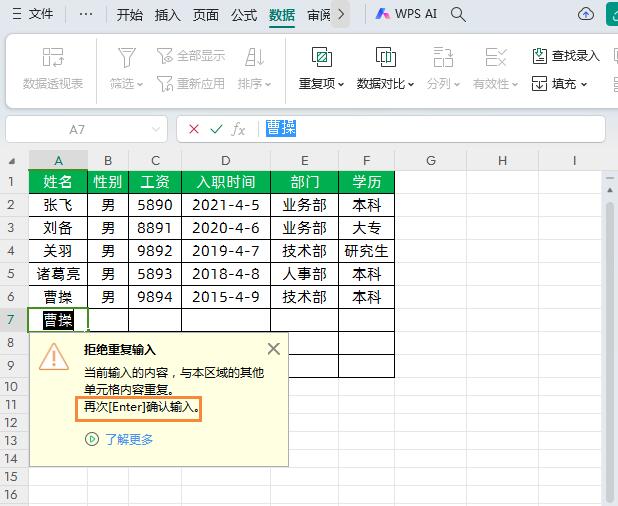Screen dimensions: 618x506
Task: Click the play icon beside 了解更多
Action: coord(92,439)
